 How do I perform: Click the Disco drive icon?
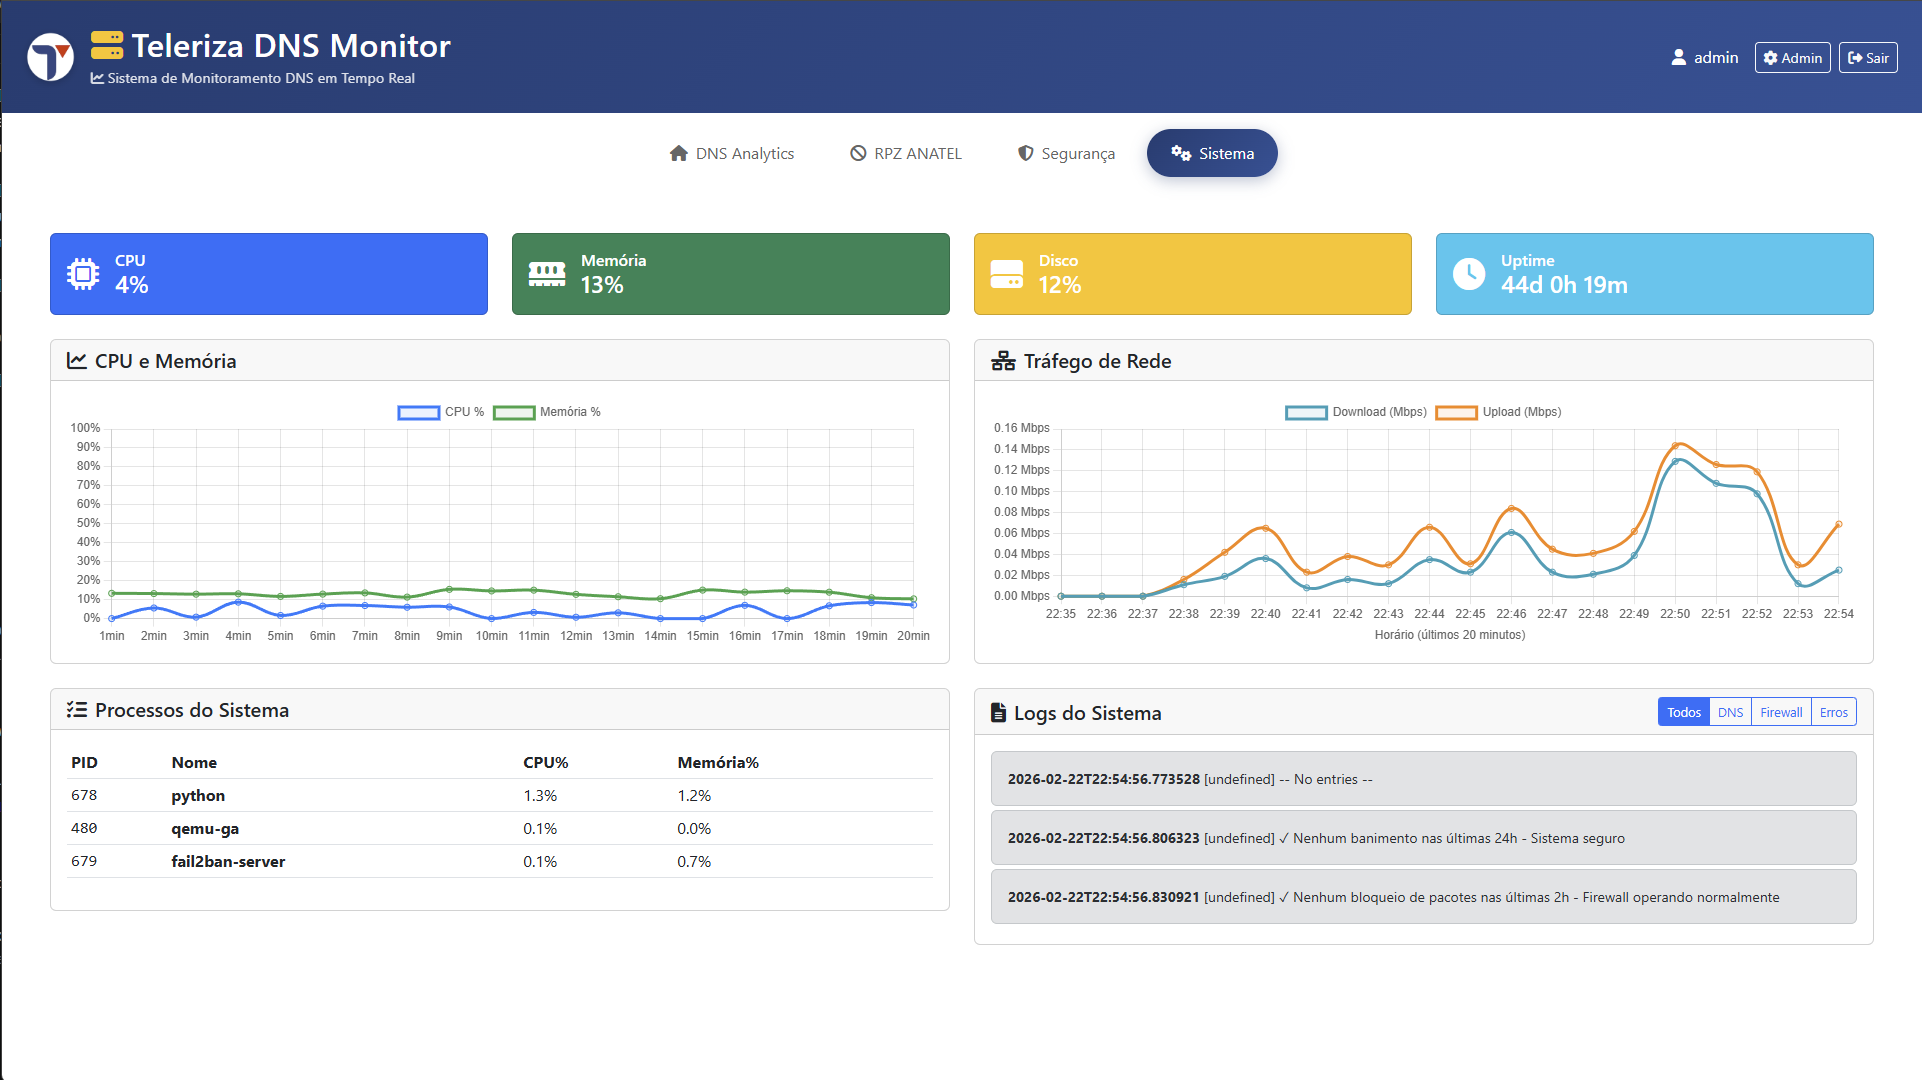1006,273
